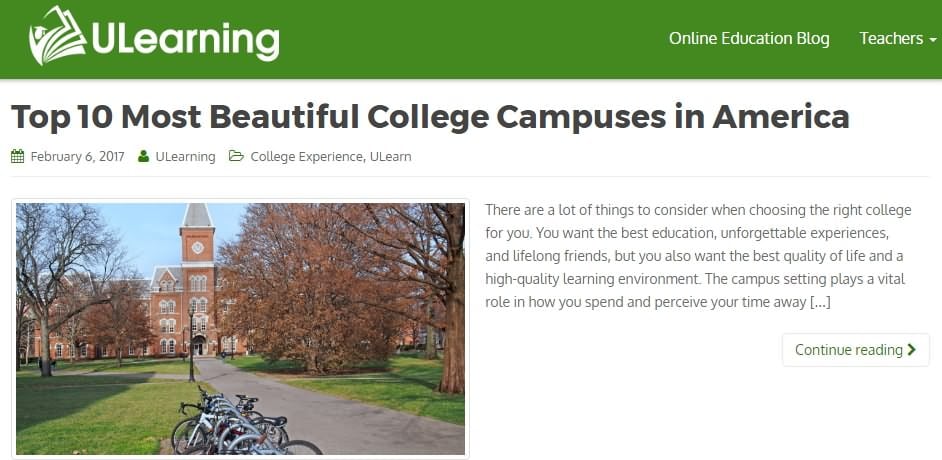
Task: Click the campus photo thumbnail
Action: pyautogui.click(x=240, y=329)
